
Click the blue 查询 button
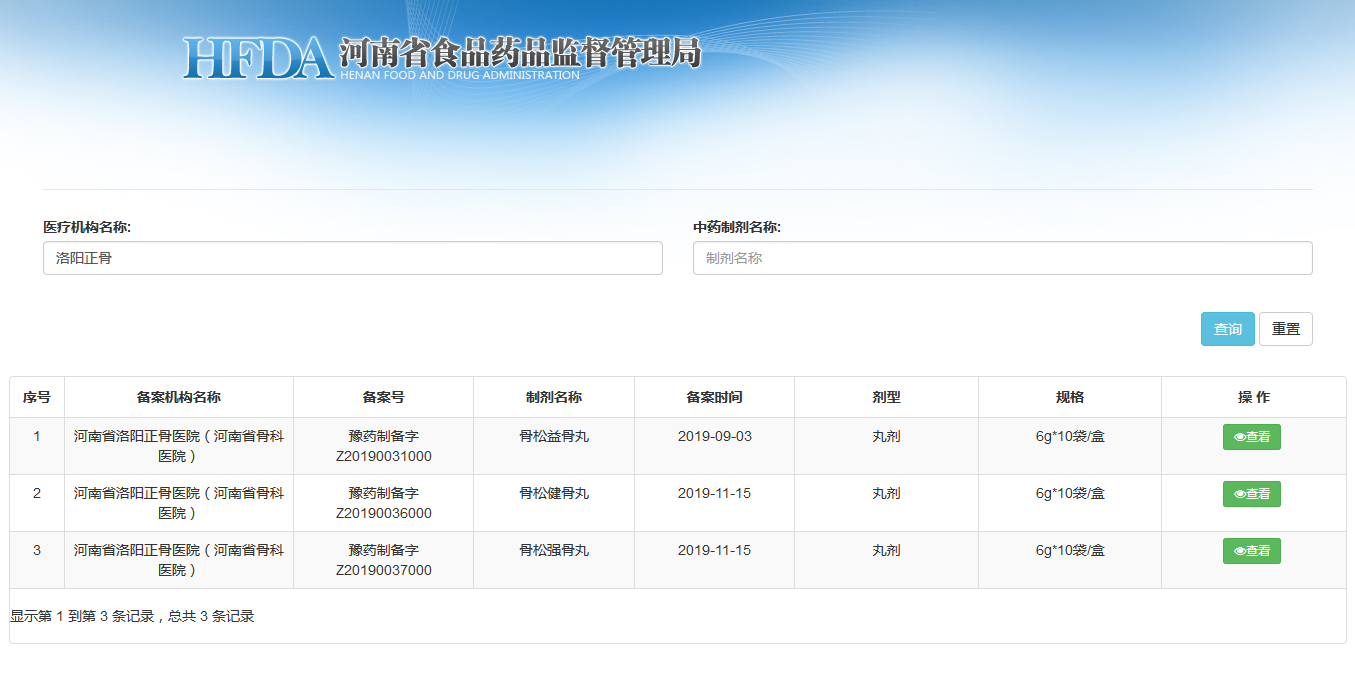pyautogui.click(x=1228, y=329)
